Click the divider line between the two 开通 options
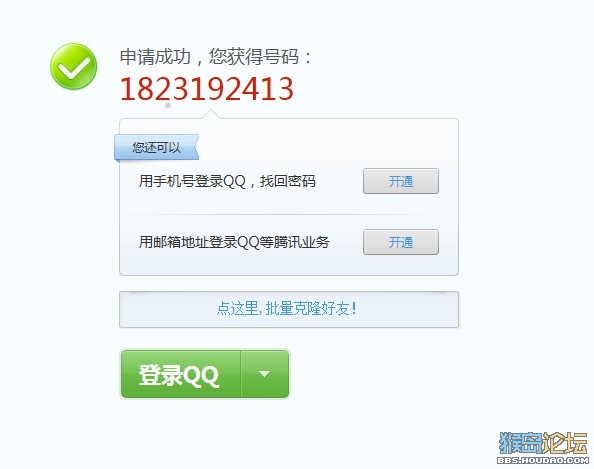The height and width of the screenshot is (469, 594). (x=284, y=214)
